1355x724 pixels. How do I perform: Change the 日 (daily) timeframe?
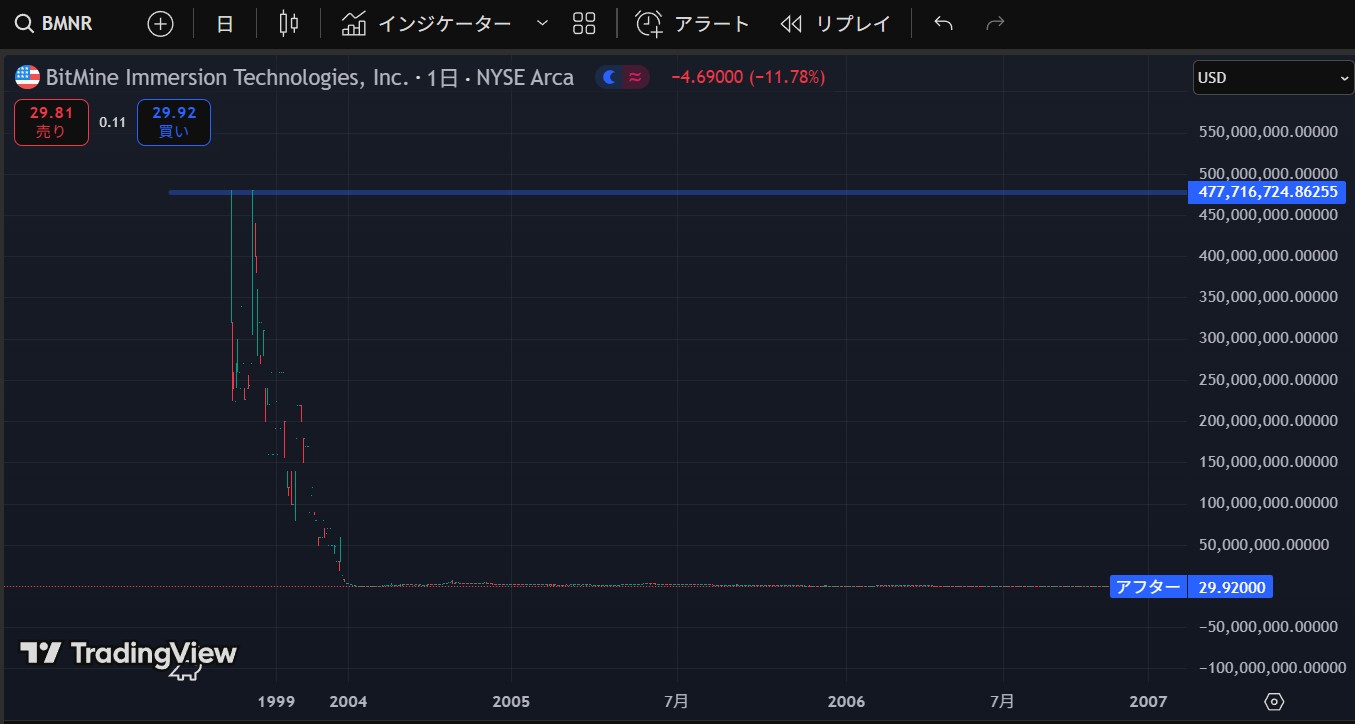pos(225,24)
